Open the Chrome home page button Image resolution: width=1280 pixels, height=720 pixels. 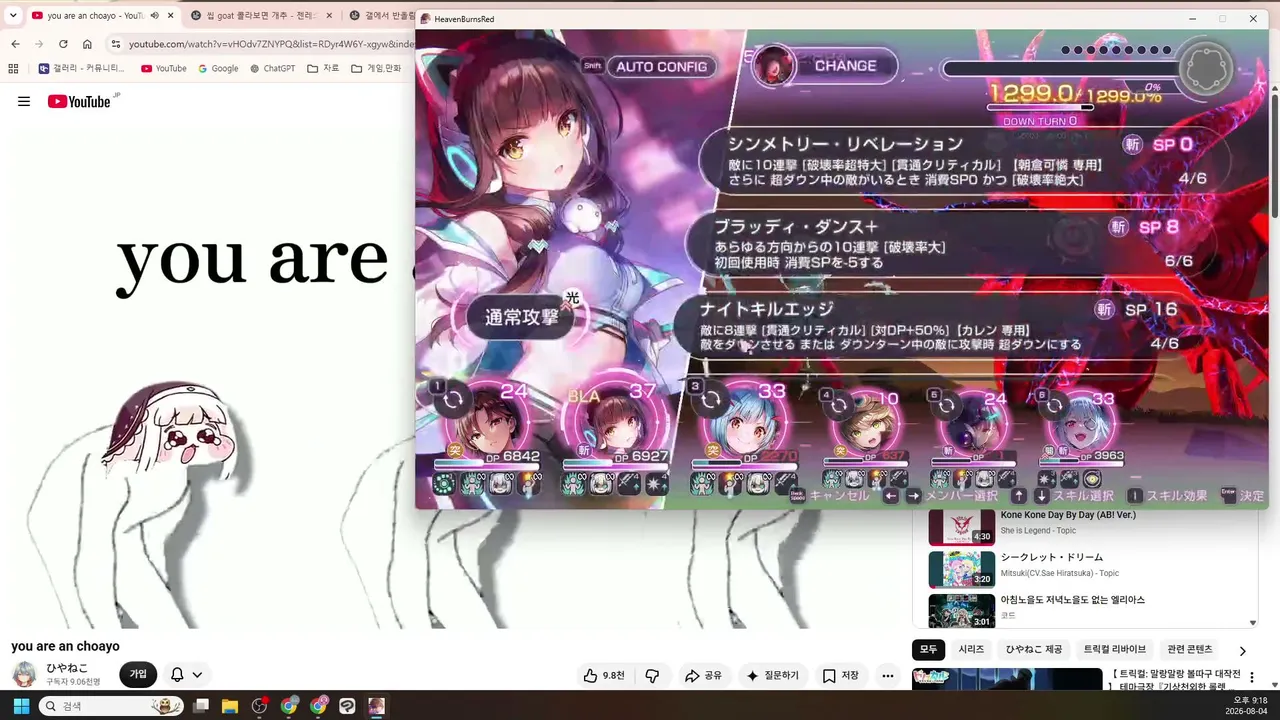click(x=87, y=44)
